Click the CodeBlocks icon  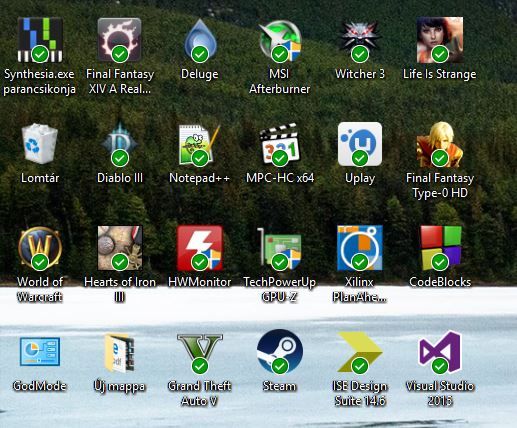coord(441,248)
